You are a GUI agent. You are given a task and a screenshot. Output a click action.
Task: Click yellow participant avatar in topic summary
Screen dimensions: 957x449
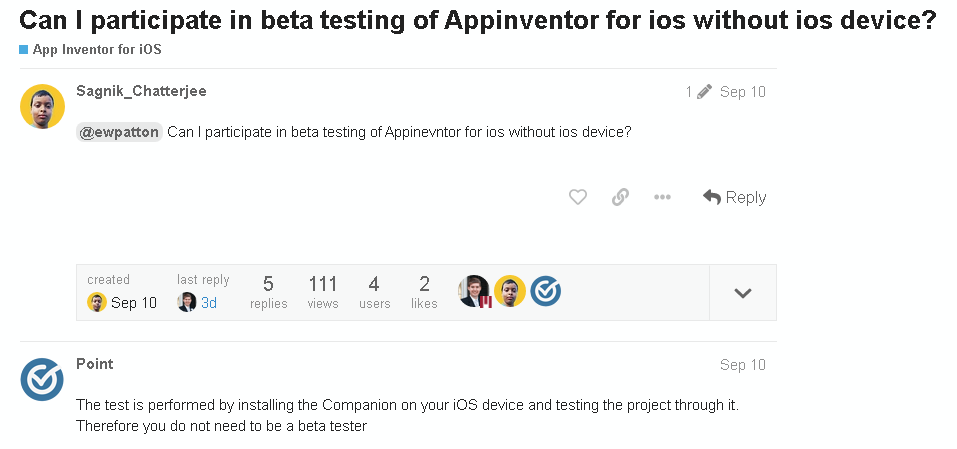[510, 291]
